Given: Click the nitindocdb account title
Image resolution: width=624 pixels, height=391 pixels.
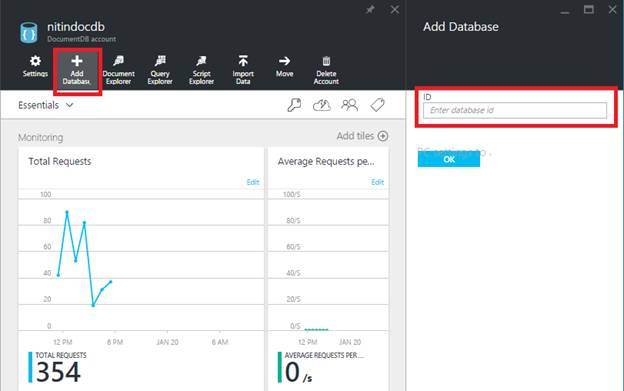Looking at the screenshot, I should click(x=76, y=27).
